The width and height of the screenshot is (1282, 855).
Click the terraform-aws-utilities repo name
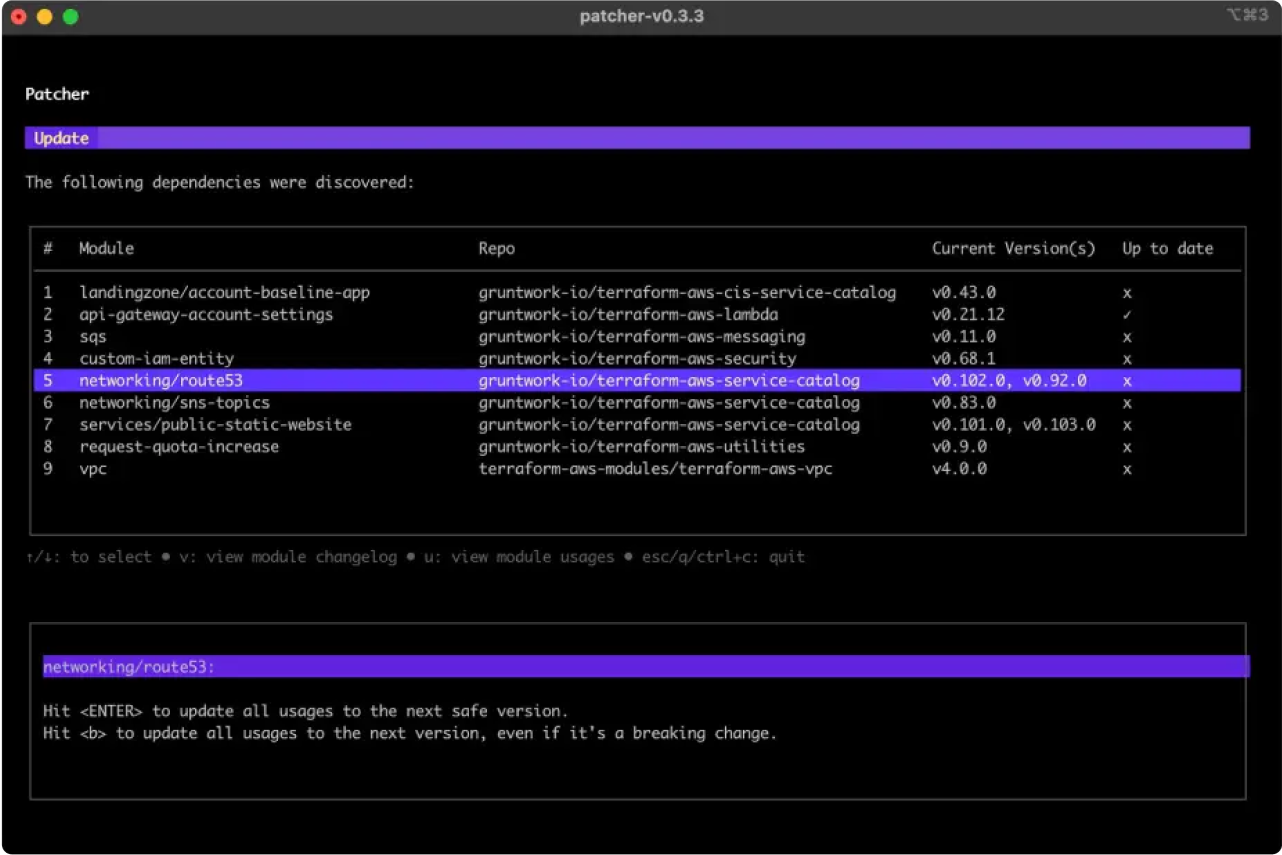(x=641, y=447)
